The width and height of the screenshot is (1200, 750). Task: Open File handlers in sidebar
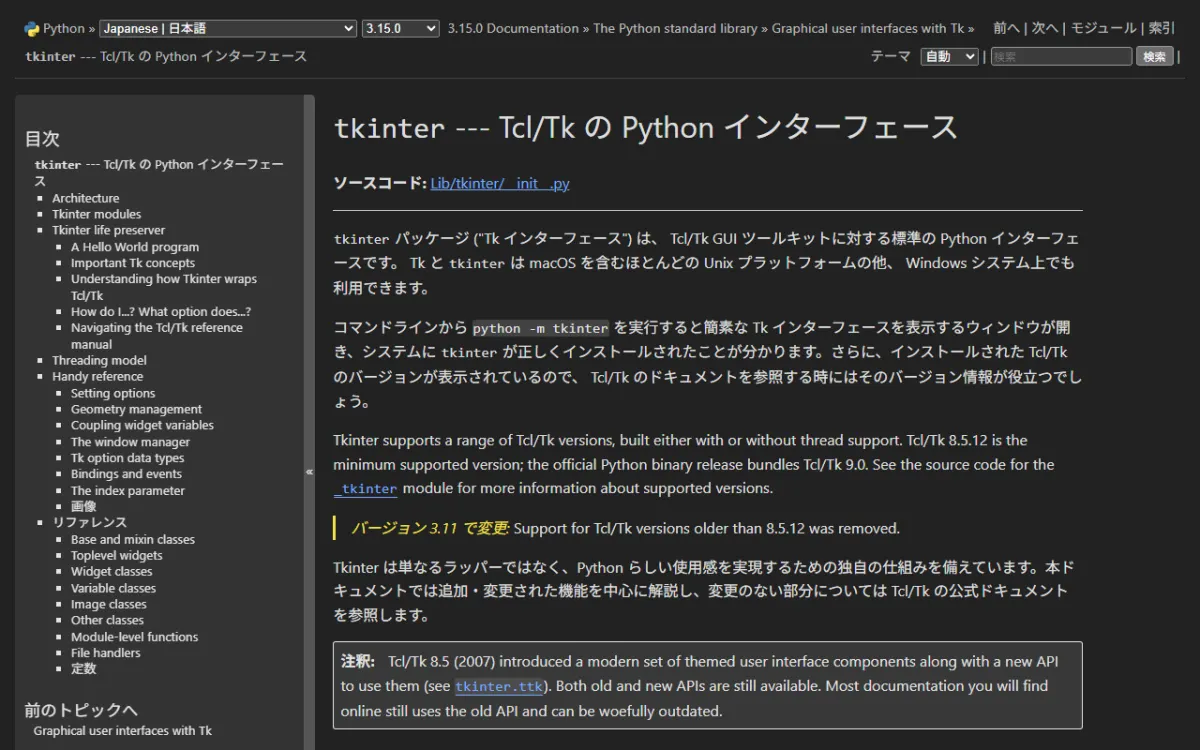coord(106,653)
